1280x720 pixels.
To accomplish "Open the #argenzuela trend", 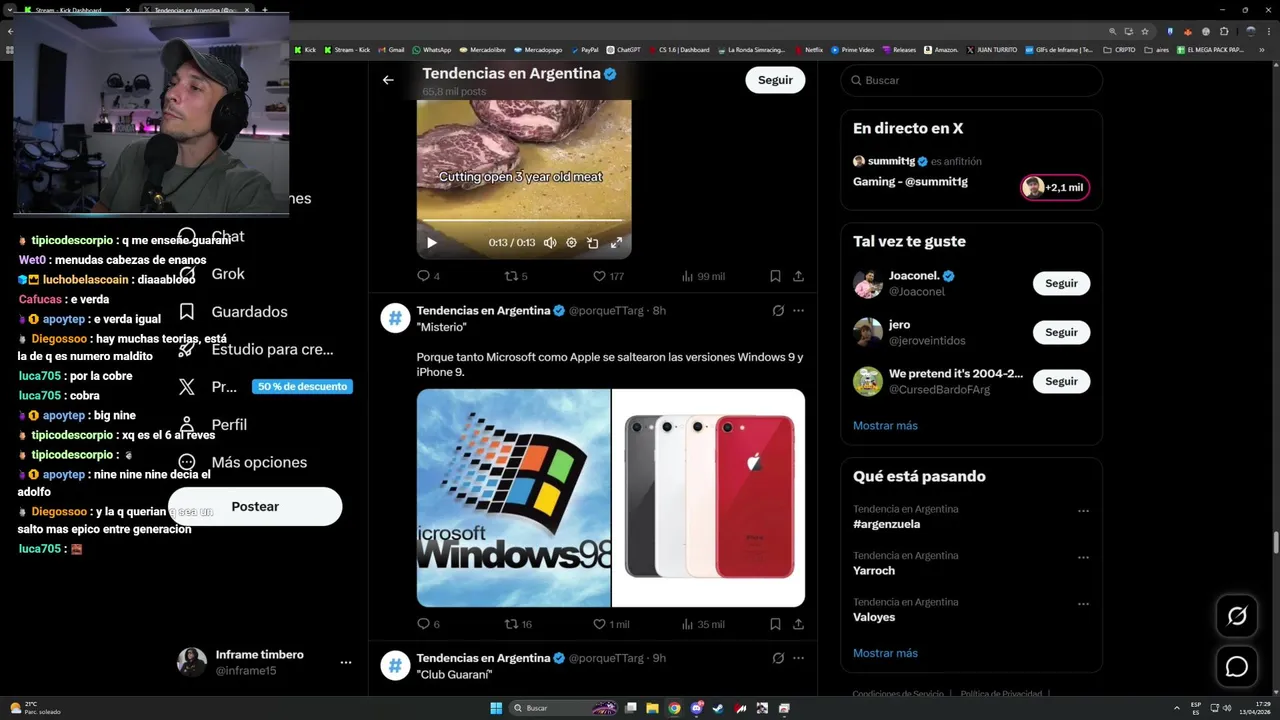I will (x=886, y=524).
